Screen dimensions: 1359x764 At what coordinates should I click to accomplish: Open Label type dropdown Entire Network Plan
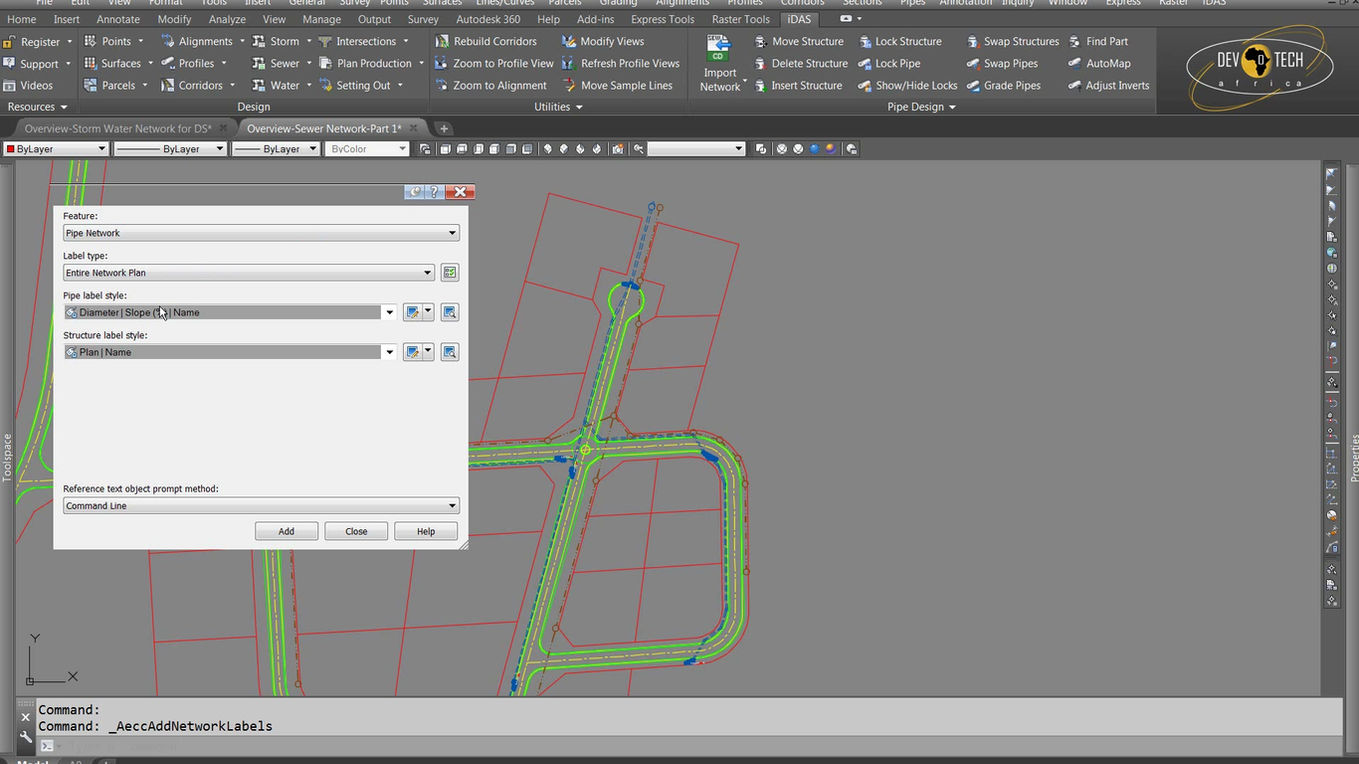pyautogui.click(x=249, y=273)
